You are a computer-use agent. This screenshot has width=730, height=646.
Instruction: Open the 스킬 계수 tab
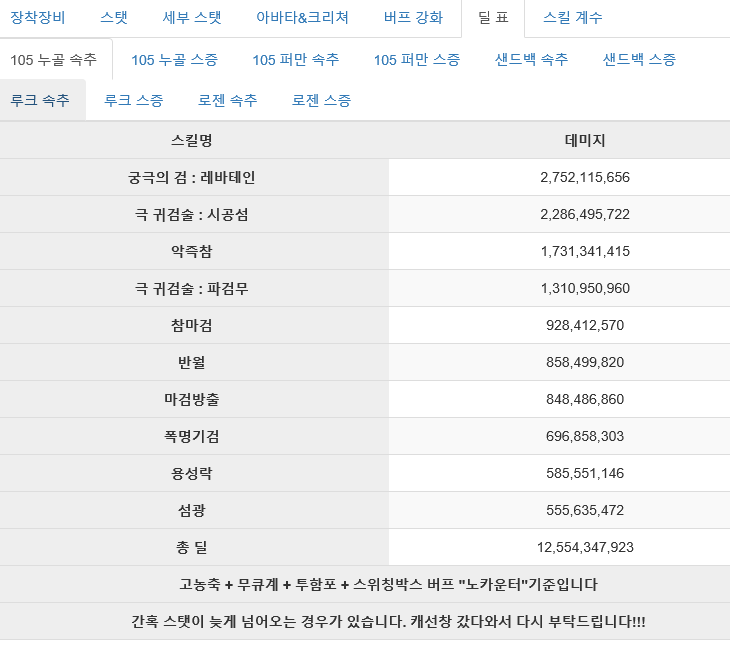click(x=573, y=18)
